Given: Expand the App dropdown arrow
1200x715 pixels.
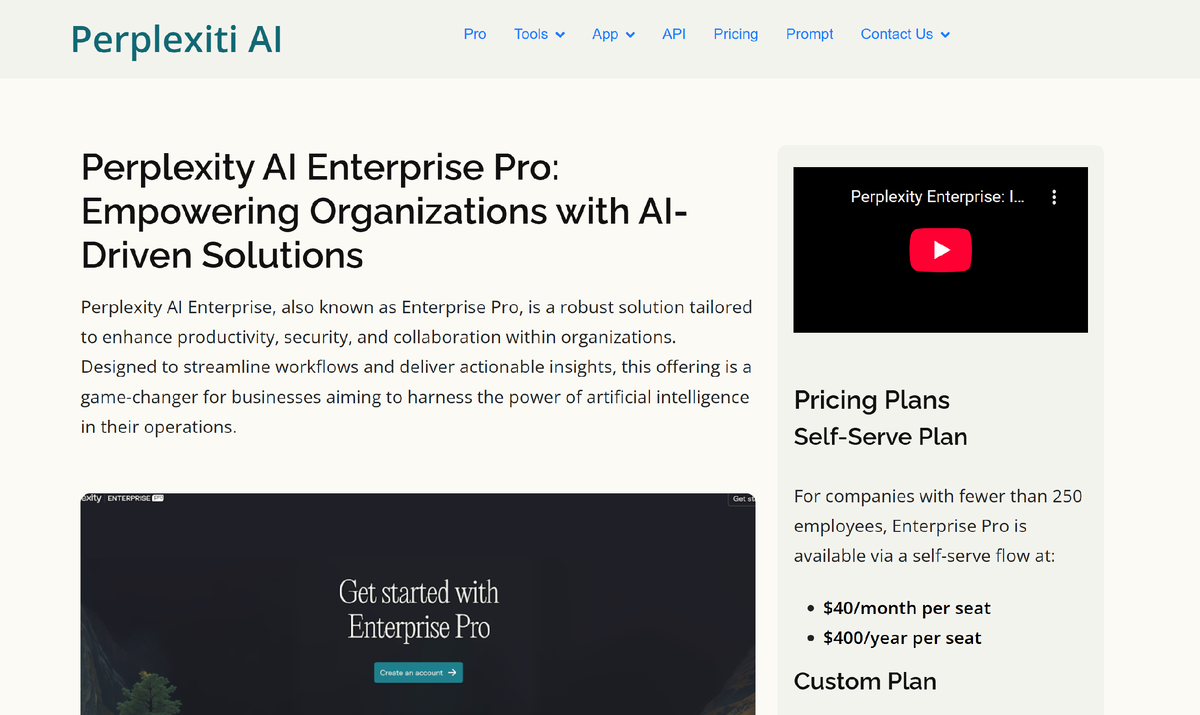Looking at the screenshot, I should pyautogui.click(x=630, y=35).
